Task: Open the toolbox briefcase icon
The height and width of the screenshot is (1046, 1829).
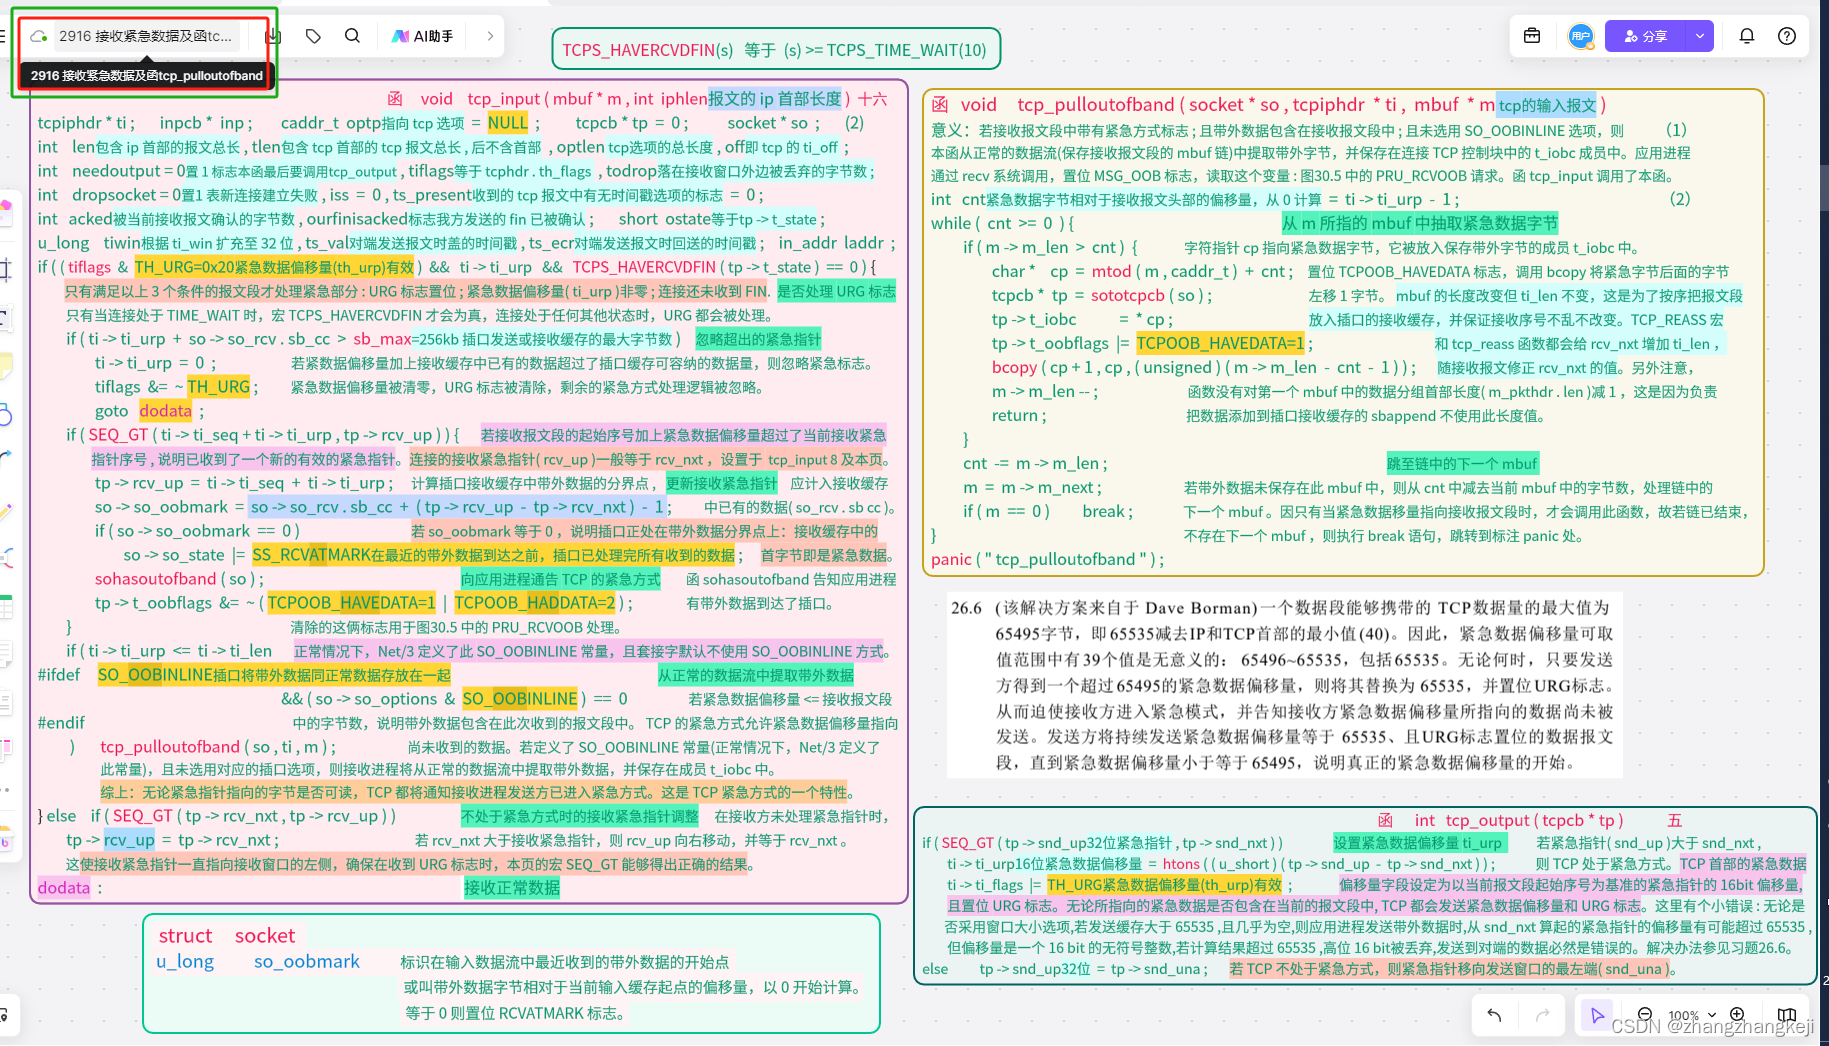Action: tap(1532, 36)
